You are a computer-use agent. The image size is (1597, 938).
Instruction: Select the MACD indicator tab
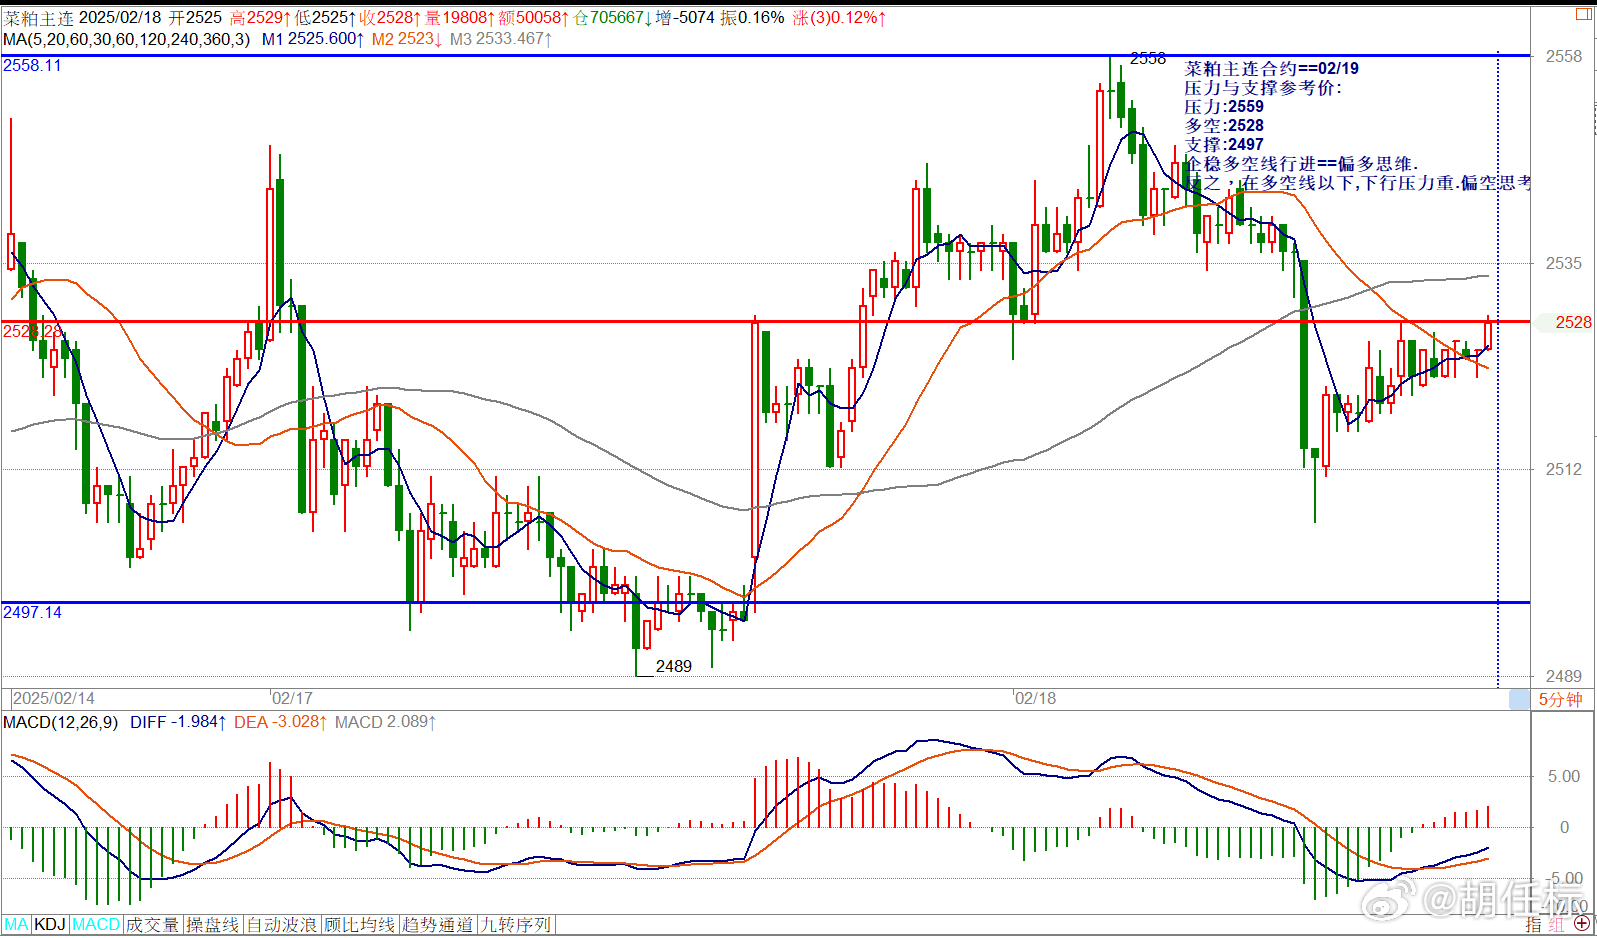96,925
